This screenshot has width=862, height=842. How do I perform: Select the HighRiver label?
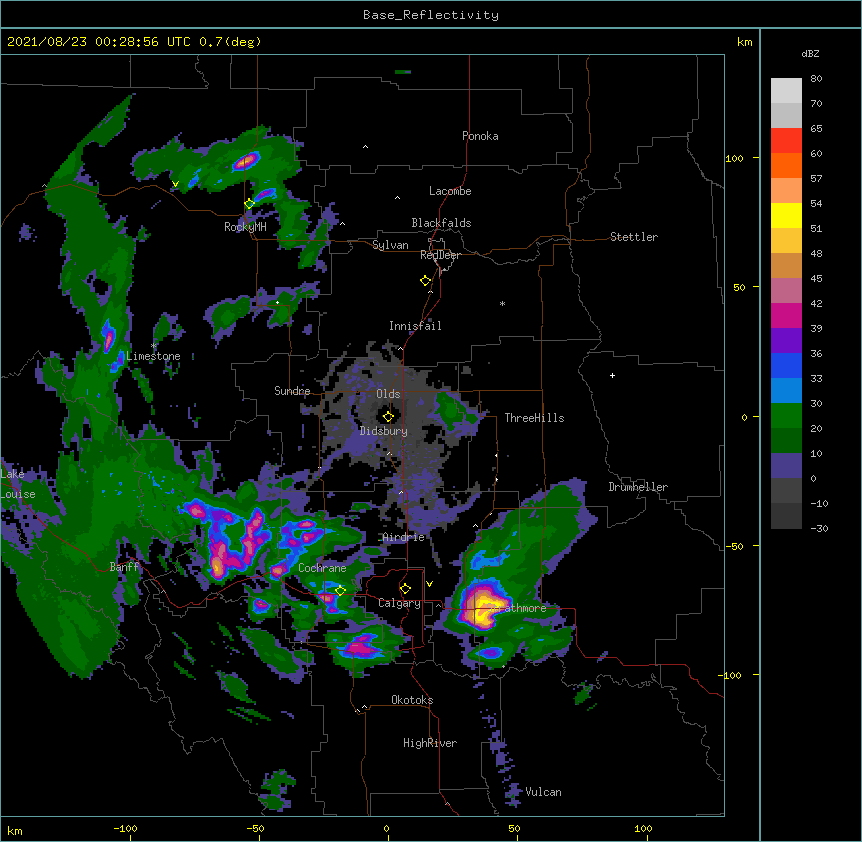pyautogui.click(x=430, y=743)
